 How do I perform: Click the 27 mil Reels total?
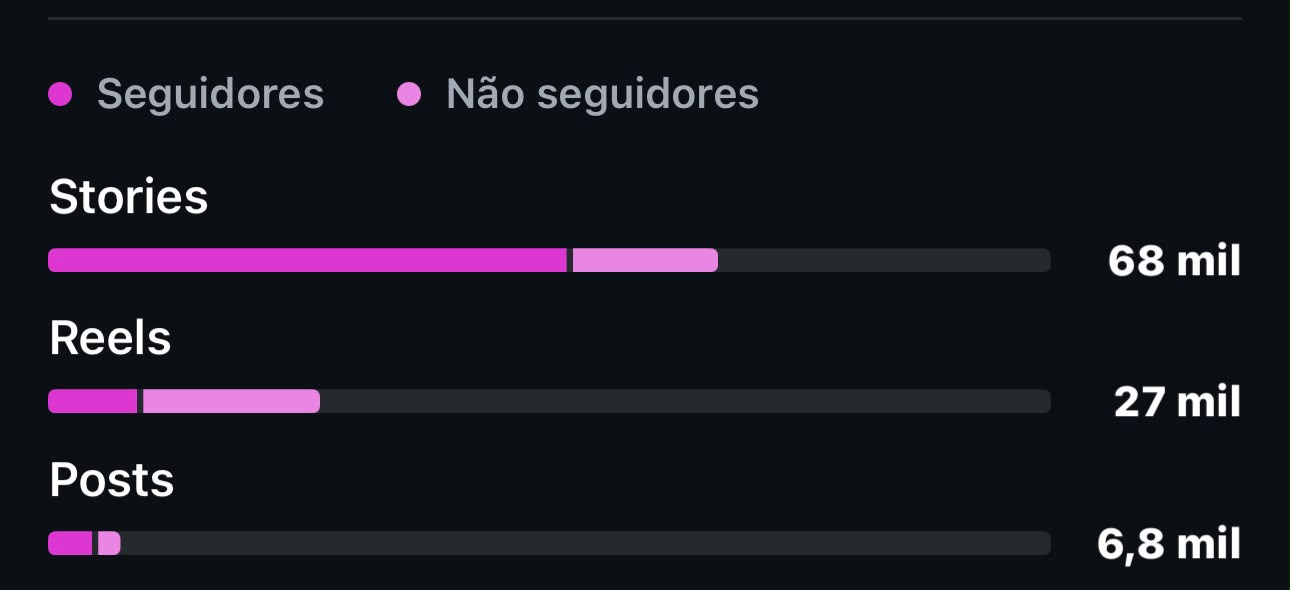point(1177,402)
